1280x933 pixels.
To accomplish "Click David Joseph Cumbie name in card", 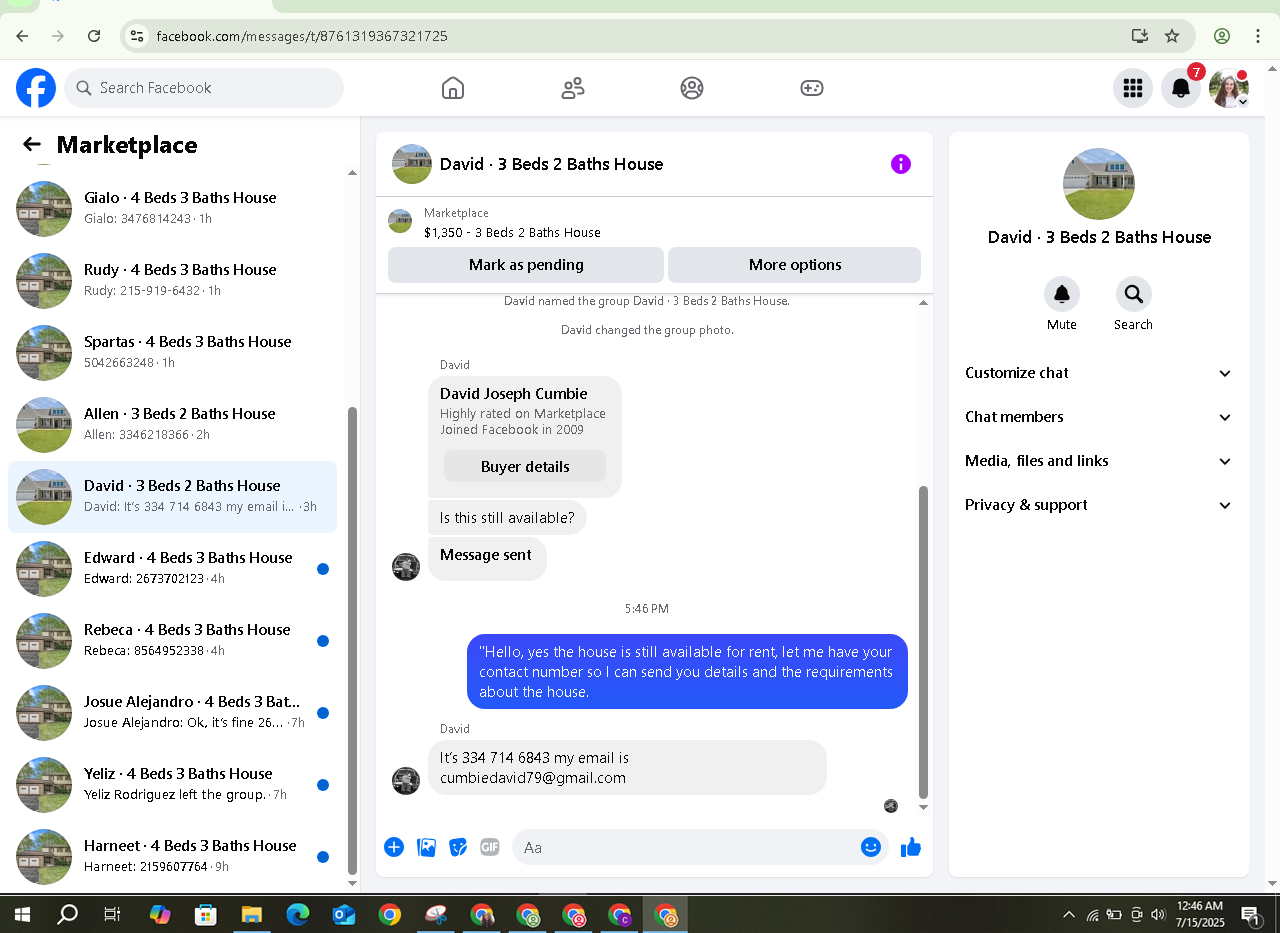I will (514, 394).
